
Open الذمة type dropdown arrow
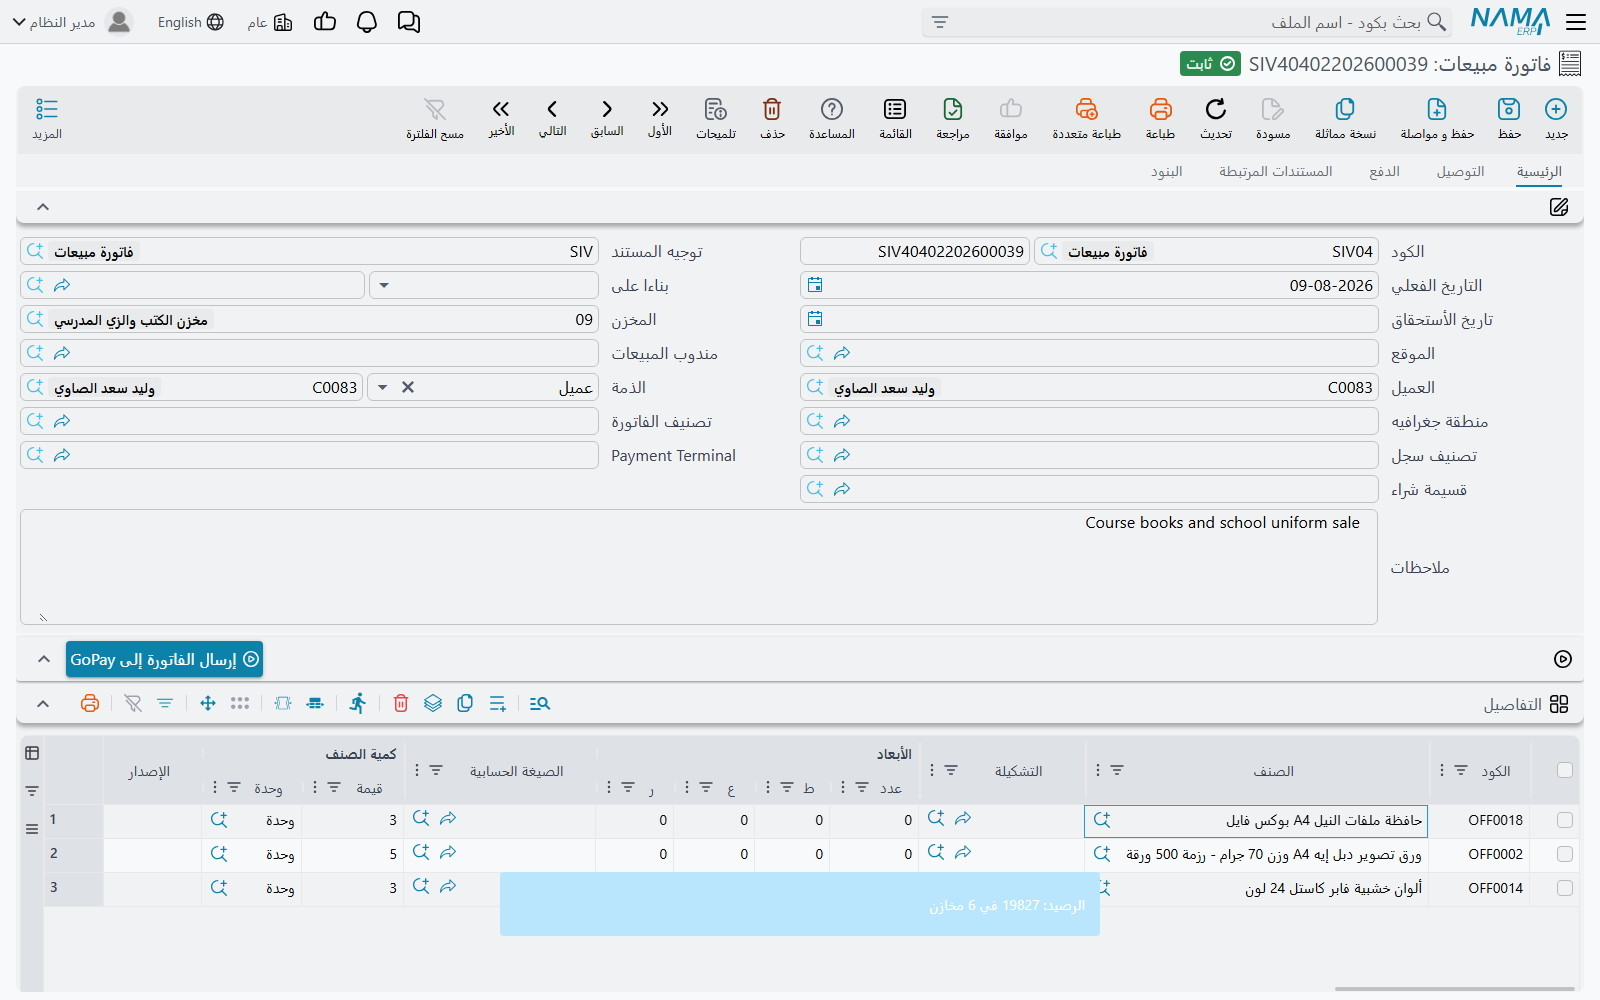[x=382, y=388]
